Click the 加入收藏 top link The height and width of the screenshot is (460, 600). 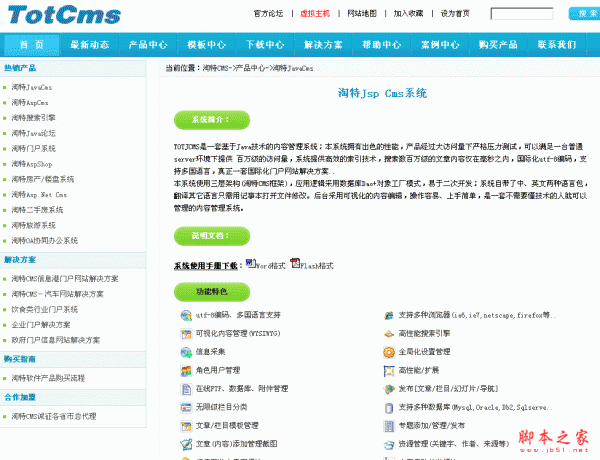tap(408, 14)
